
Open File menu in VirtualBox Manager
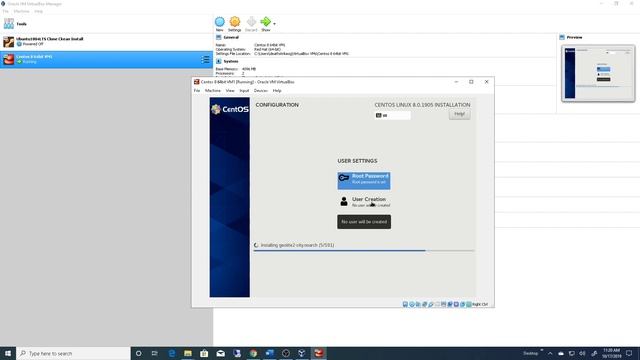(6, 11)
